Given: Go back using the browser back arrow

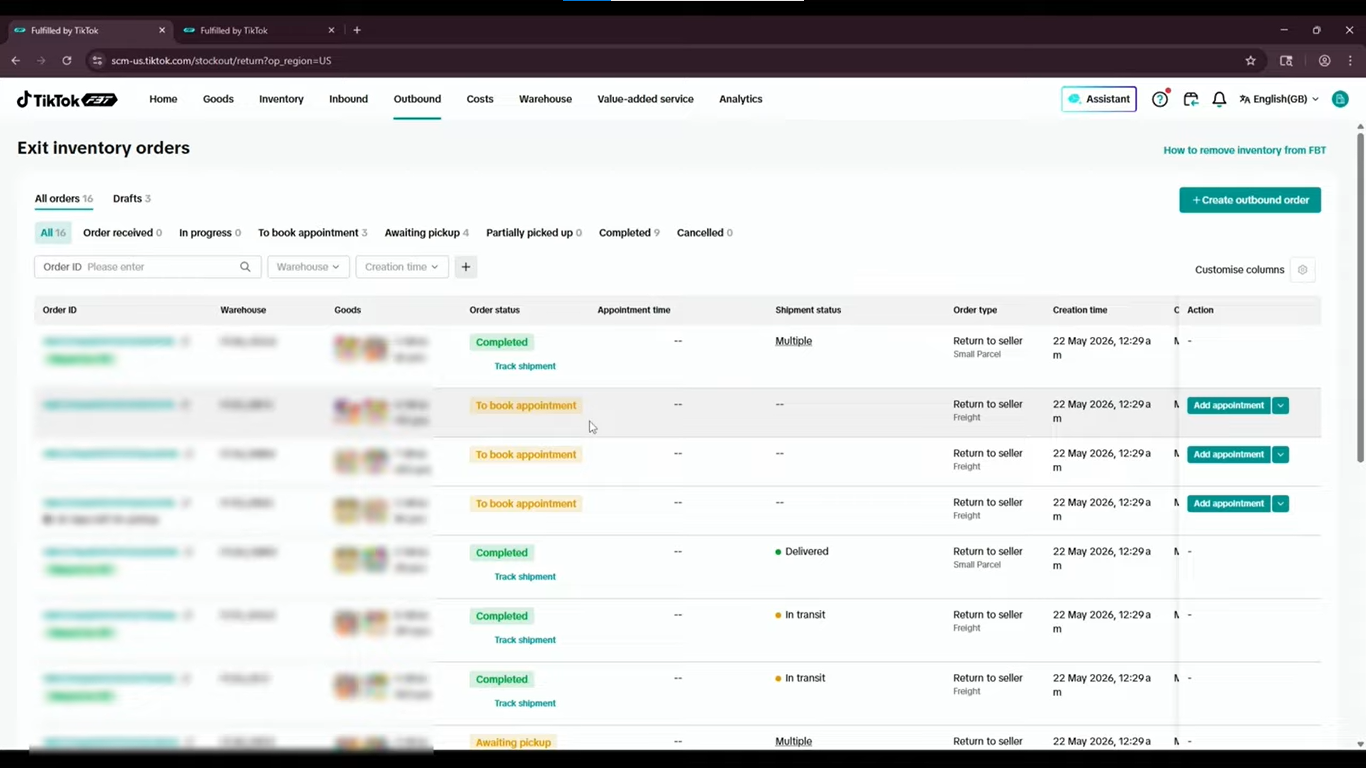Looking at the screenshot, I should click(16, 61).
